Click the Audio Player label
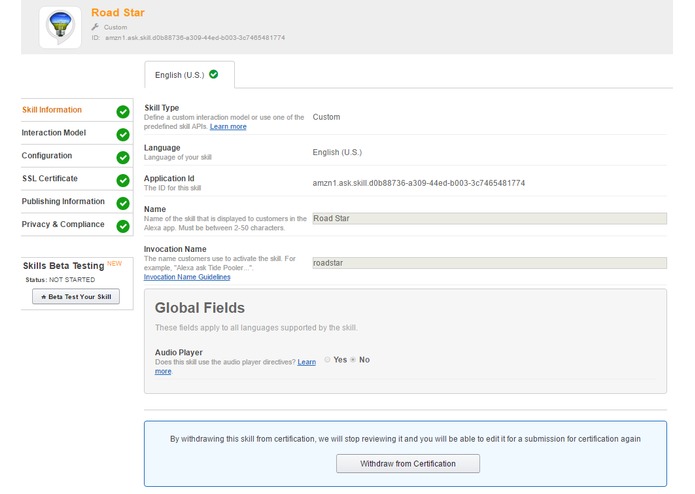Screen dimensions: 695x494 (179, 353)
